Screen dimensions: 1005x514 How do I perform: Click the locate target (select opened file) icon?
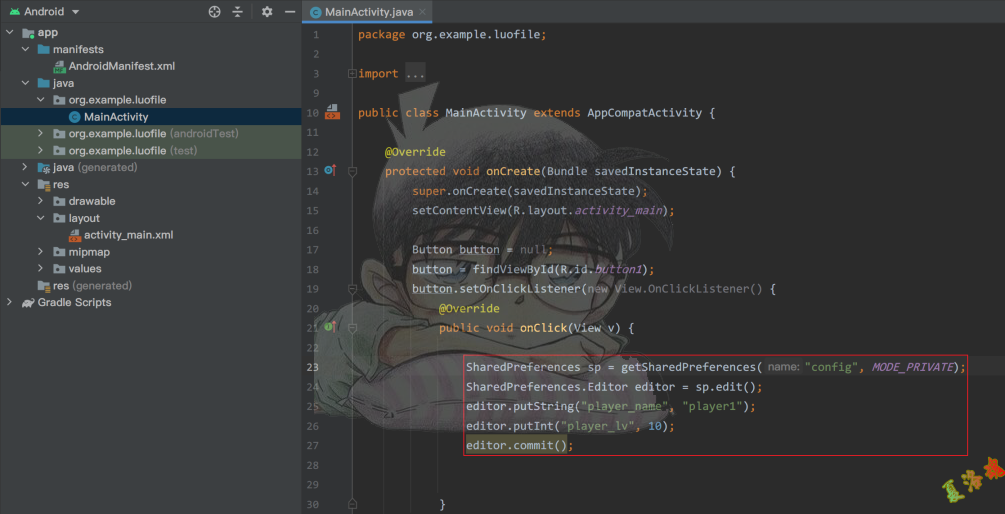pyautogui.click(x=214, y=12)
